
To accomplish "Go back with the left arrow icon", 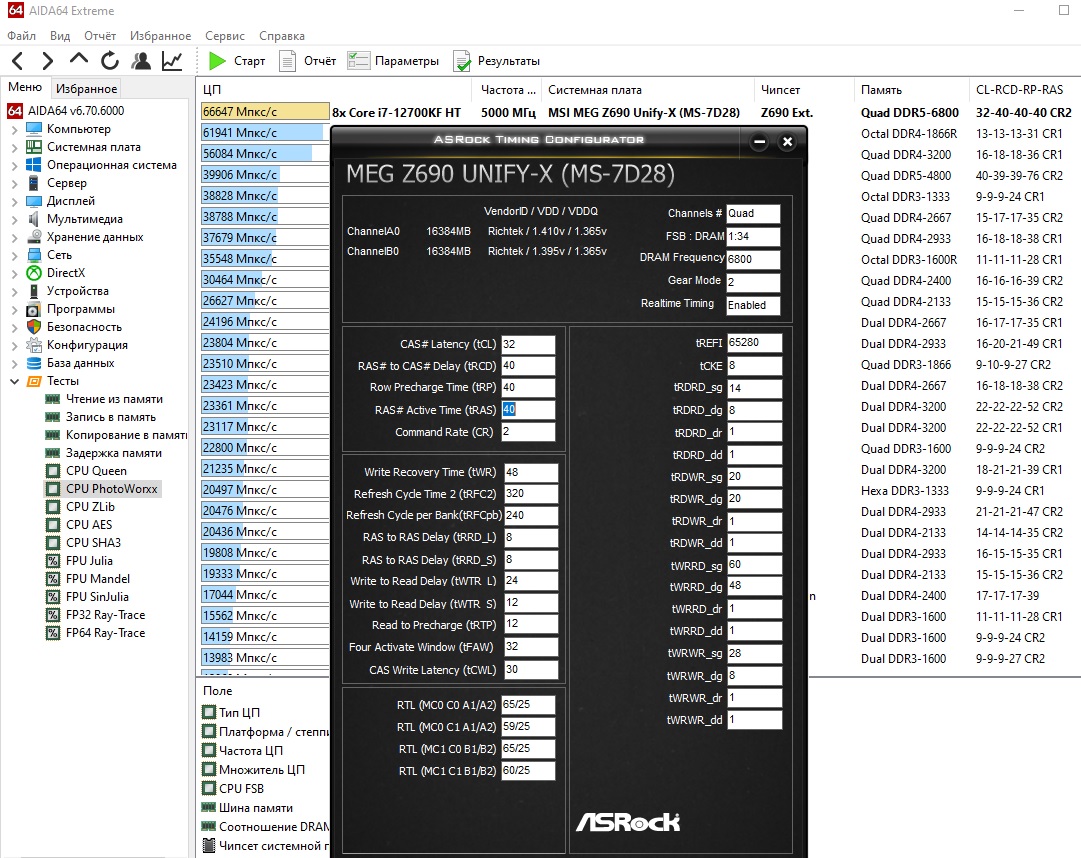I will (18, 61).
